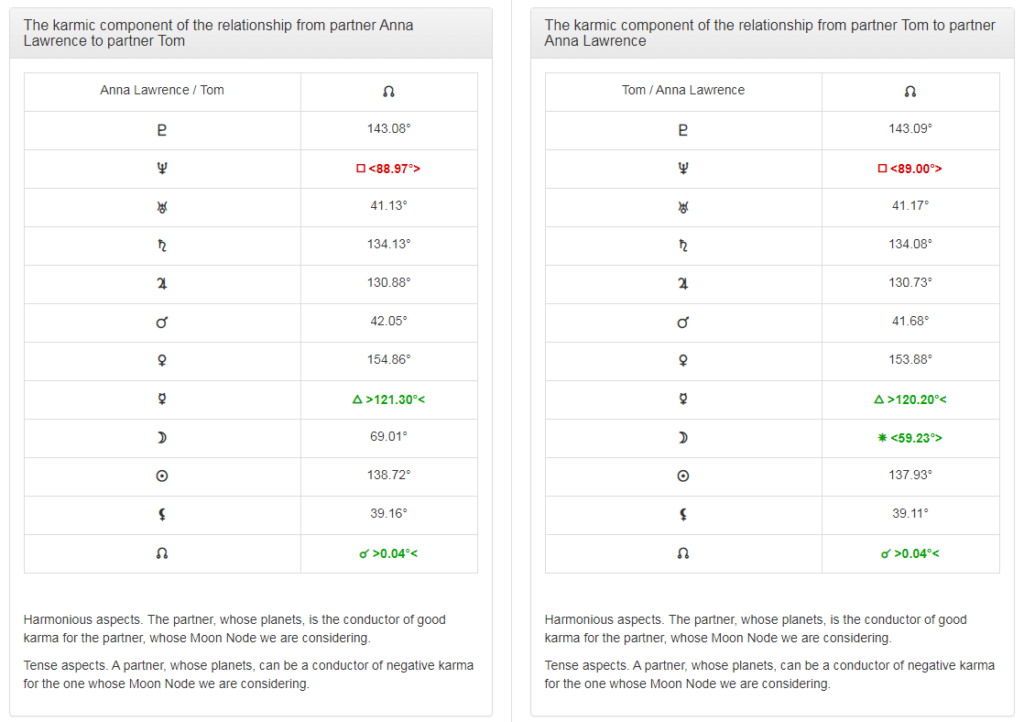The width and height of the screenshot is (1024, 722).
Task: Click the green trine value 120.20°
Action: coord(910,399)
